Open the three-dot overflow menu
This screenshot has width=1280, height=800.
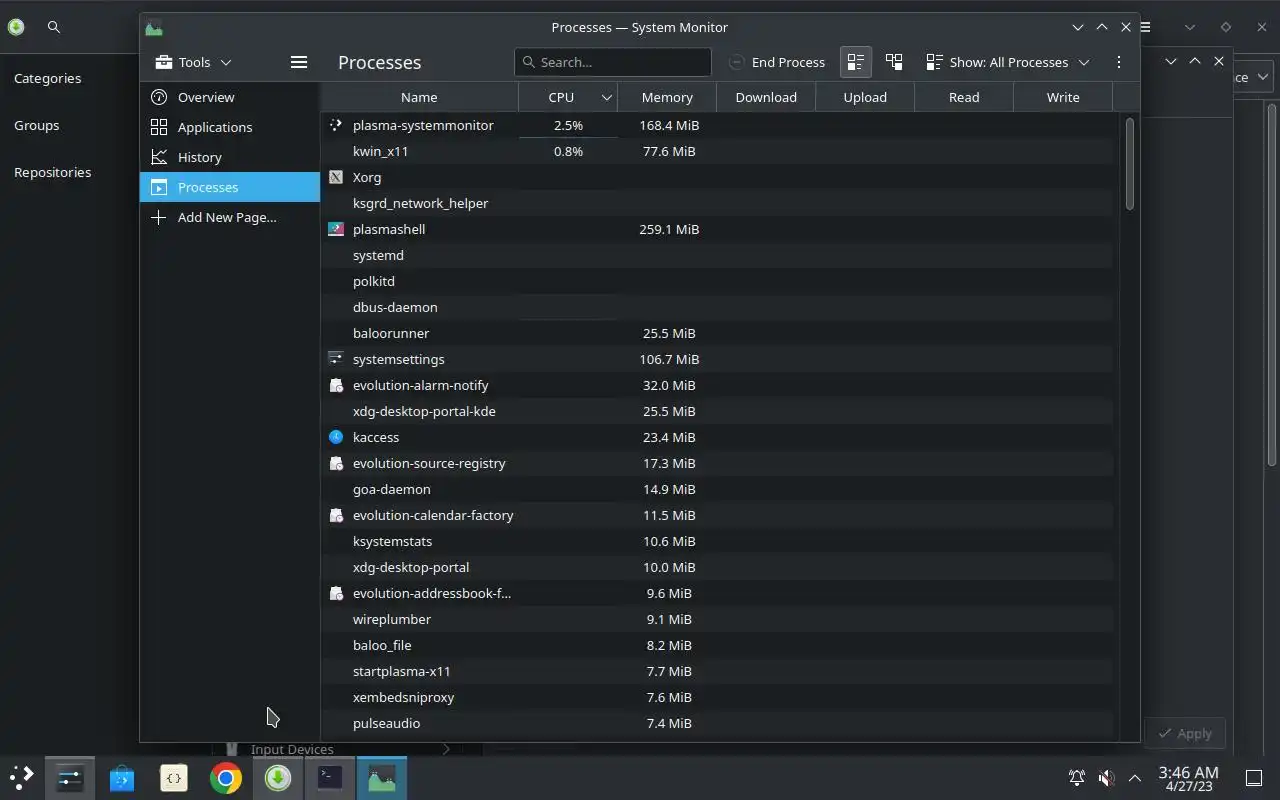tap(1118, 62)
